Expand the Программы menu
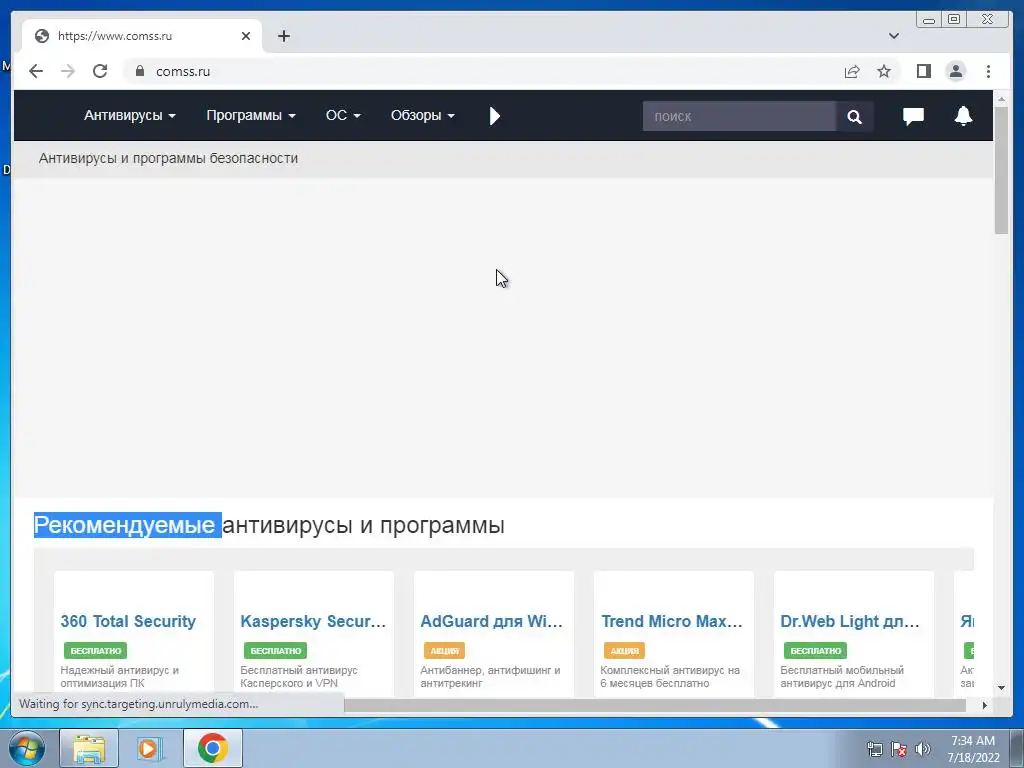The height and width of the screenshot is (768, 1024). (251, 116)
